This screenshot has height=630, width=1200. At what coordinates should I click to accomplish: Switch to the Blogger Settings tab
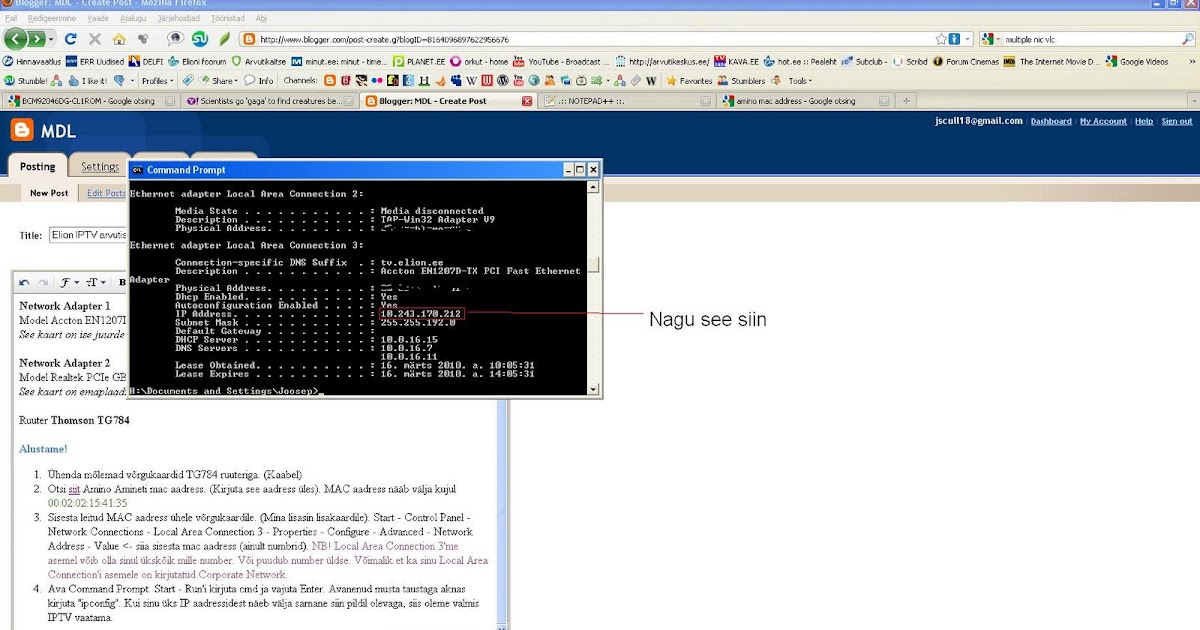[100, 167]
